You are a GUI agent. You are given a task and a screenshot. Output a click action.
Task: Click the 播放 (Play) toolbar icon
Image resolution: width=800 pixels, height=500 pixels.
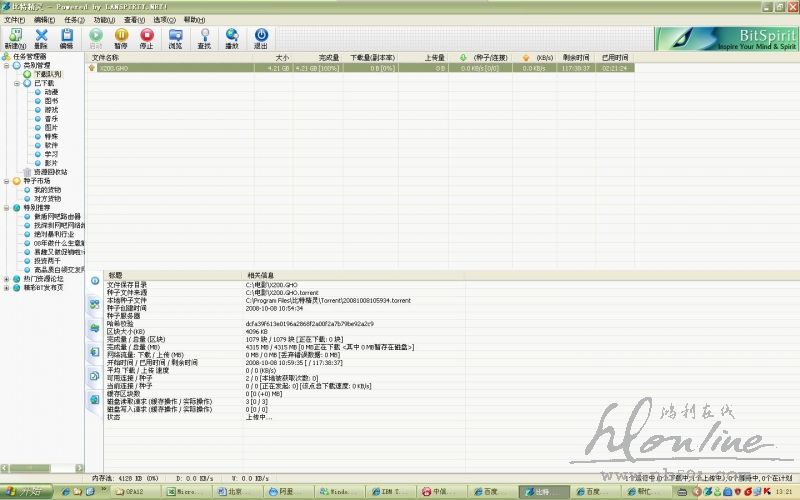[232, 37]
